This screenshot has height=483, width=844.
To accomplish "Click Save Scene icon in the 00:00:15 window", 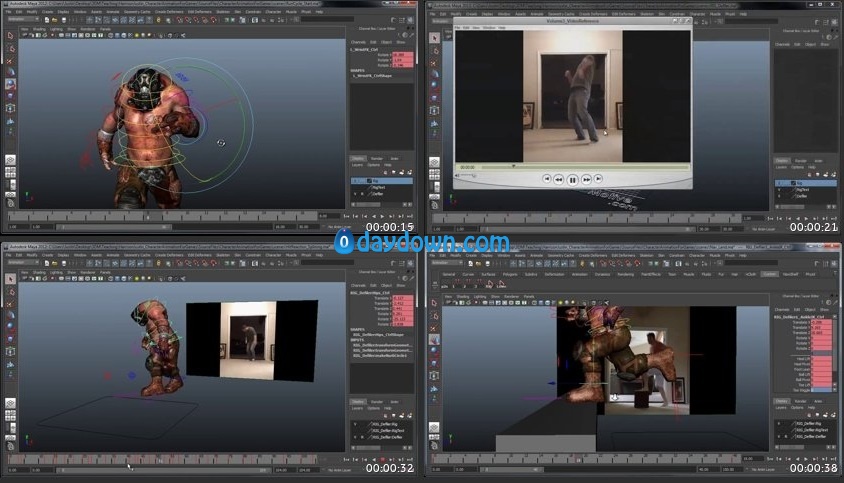I will (x=62, y=20).
